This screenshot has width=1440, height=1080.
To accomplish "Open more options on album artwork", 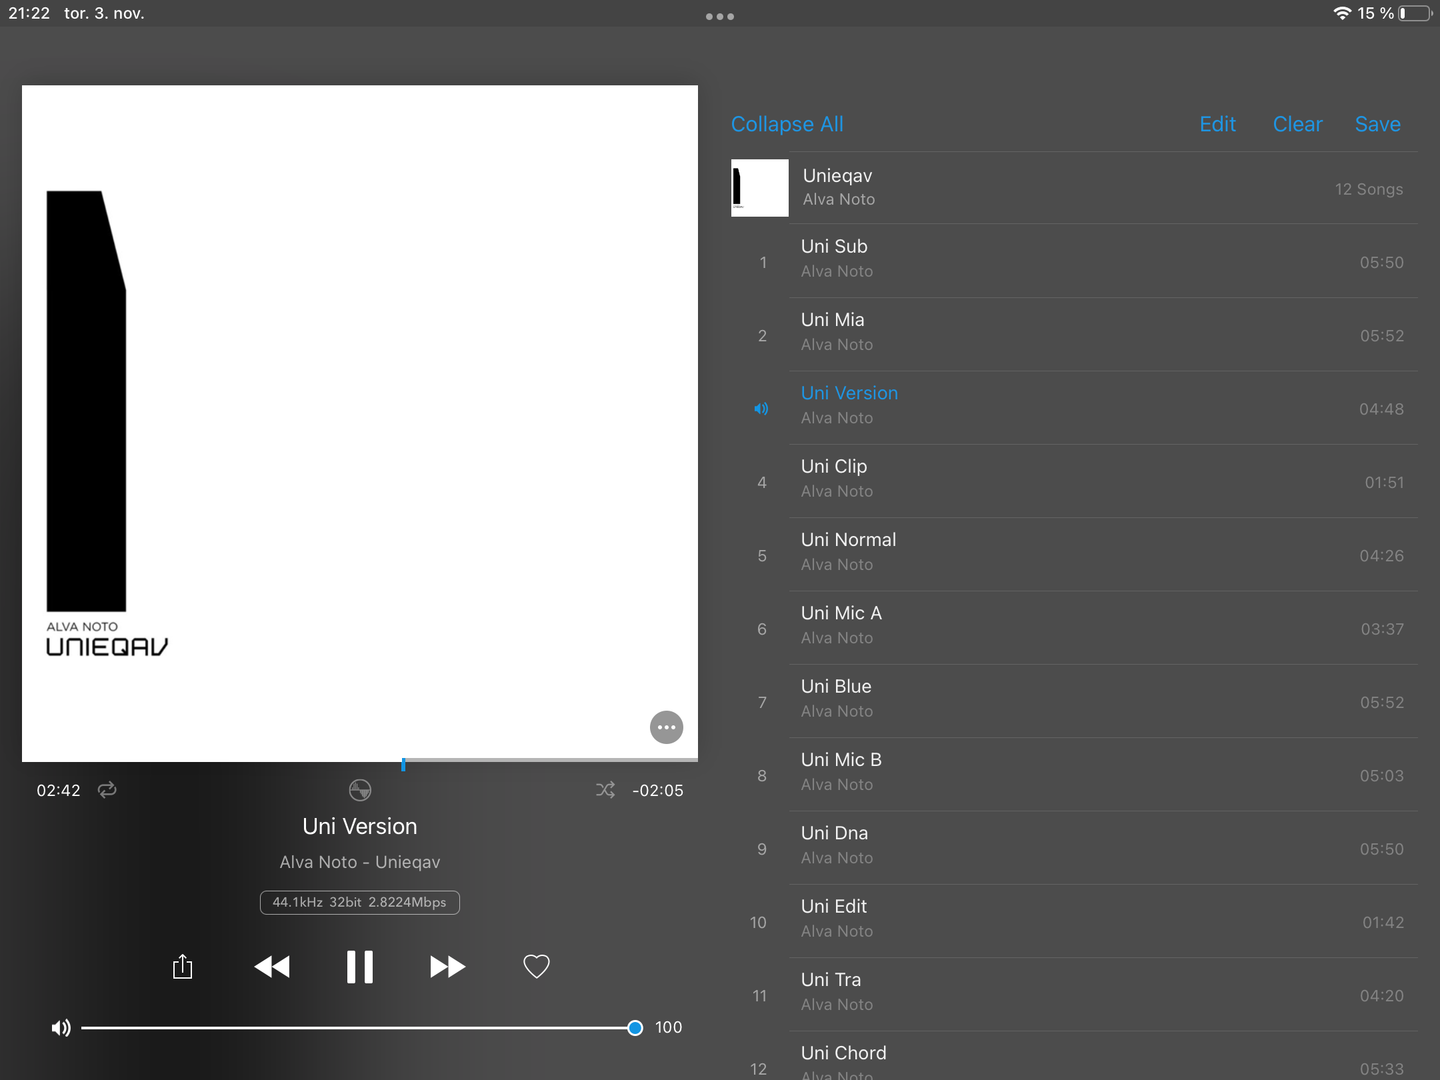I will click(667, 727).
